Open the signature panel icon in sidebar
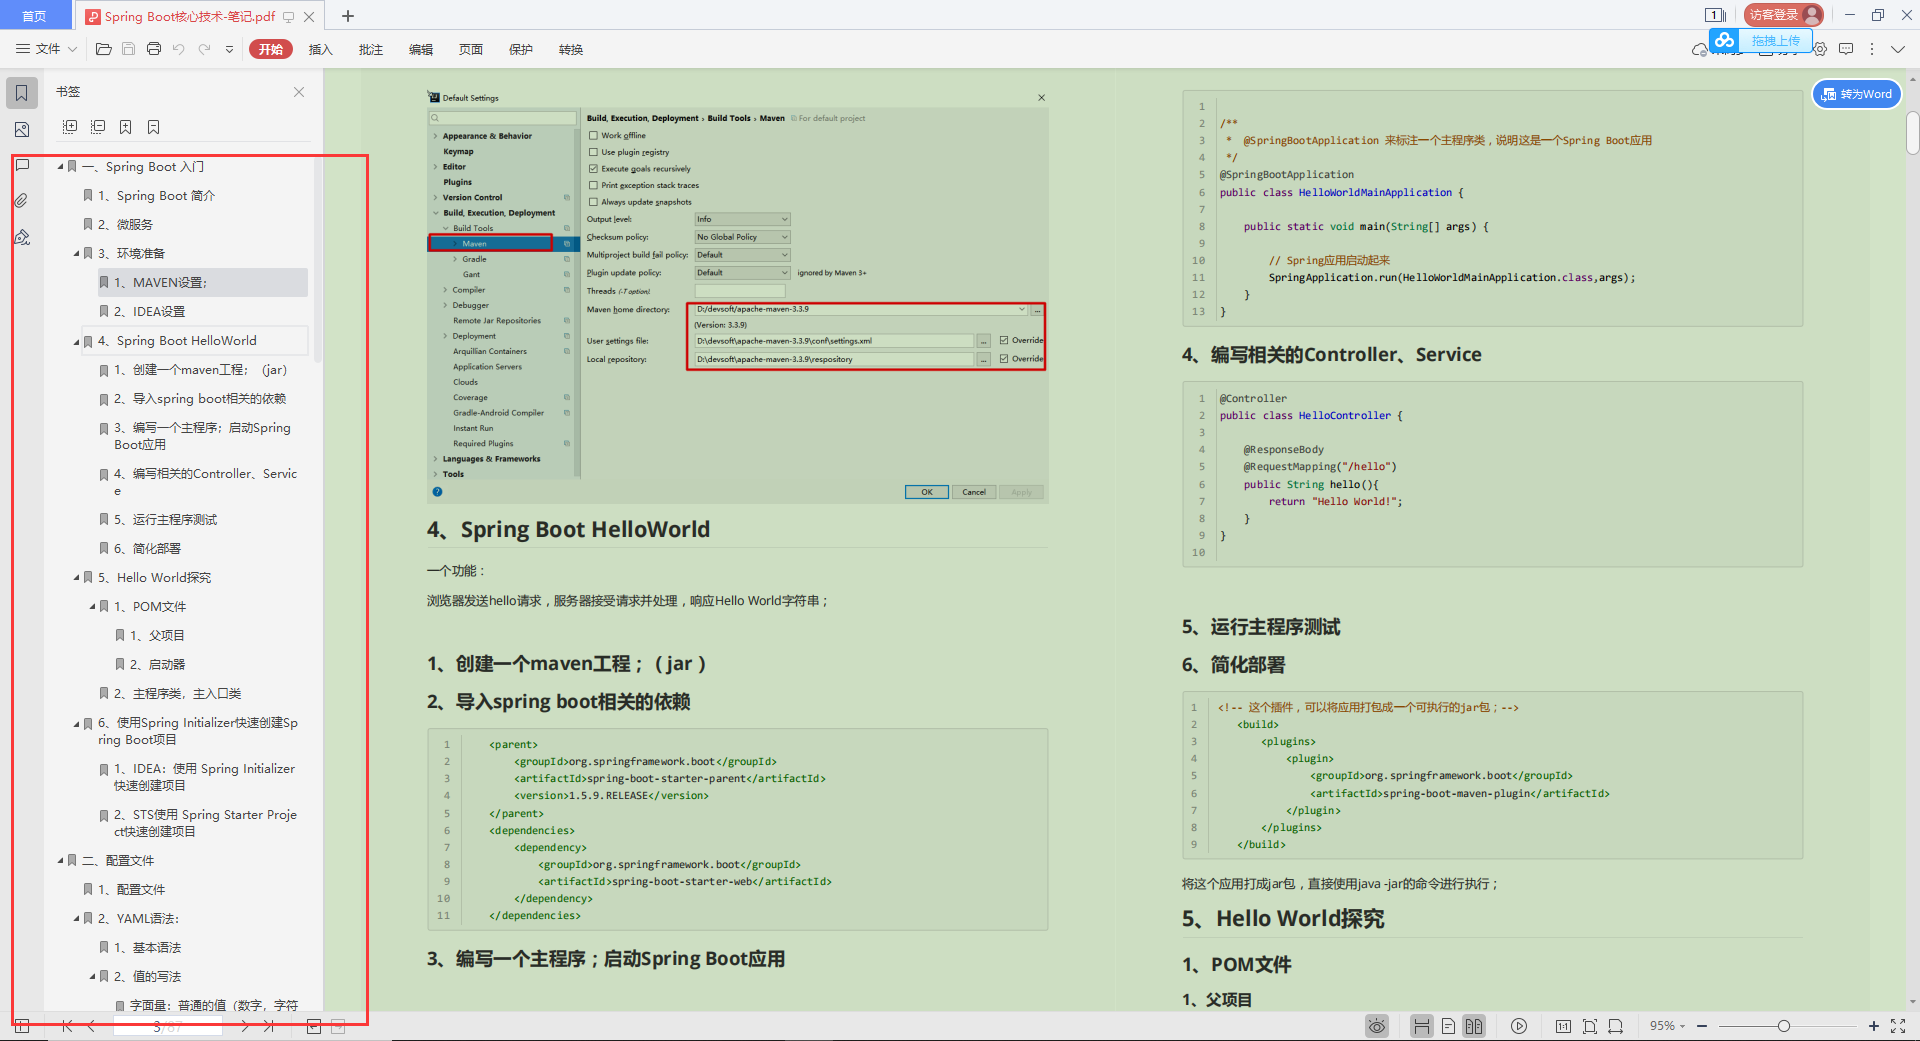The image size is (1920, 1041). click(22, 237)
